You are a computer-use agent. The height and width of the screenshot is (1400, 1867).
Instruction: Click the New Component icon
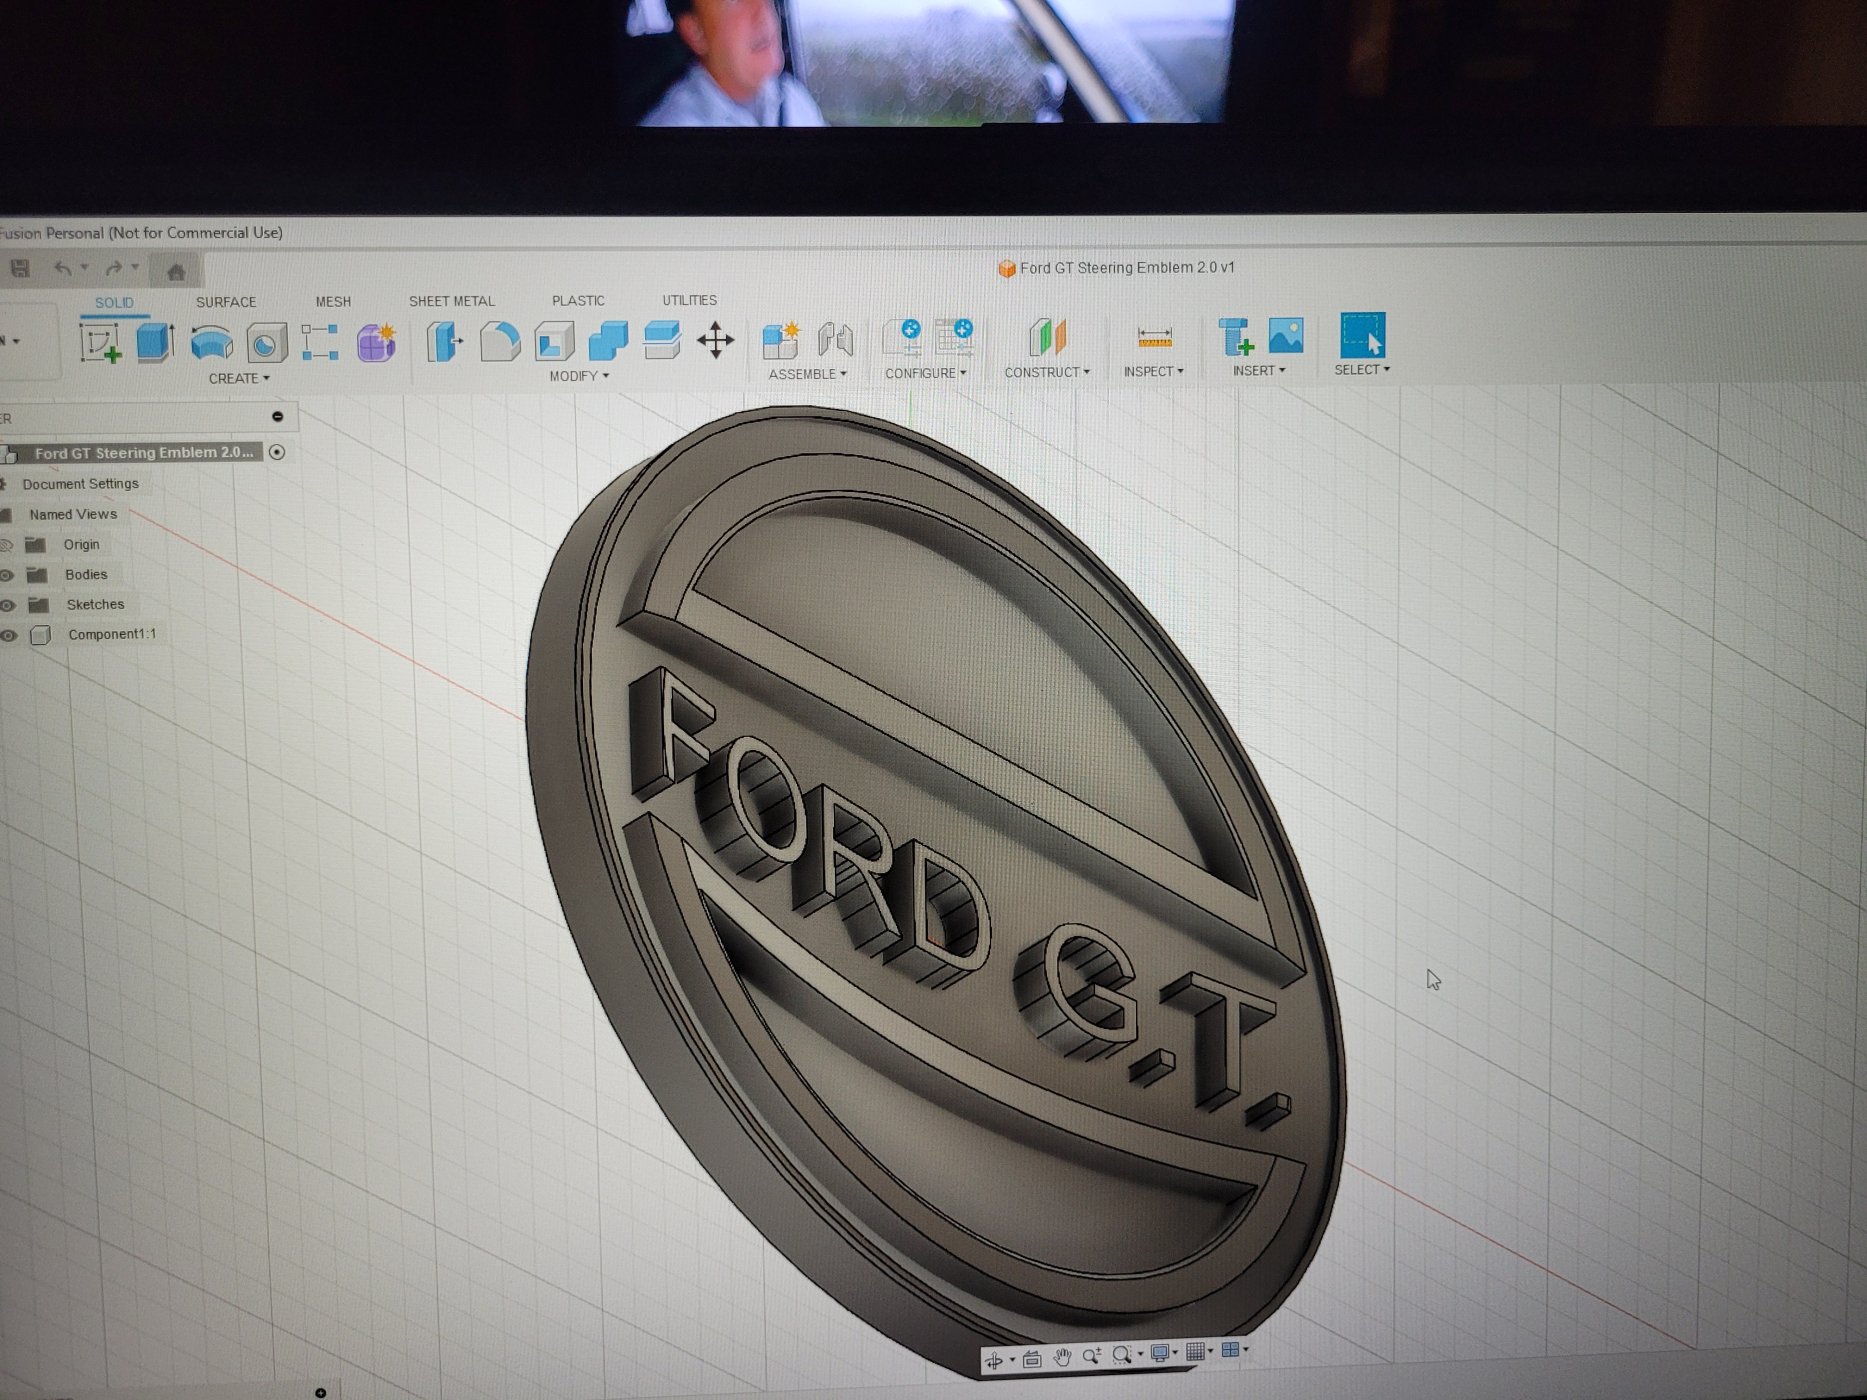coord(780,339)
